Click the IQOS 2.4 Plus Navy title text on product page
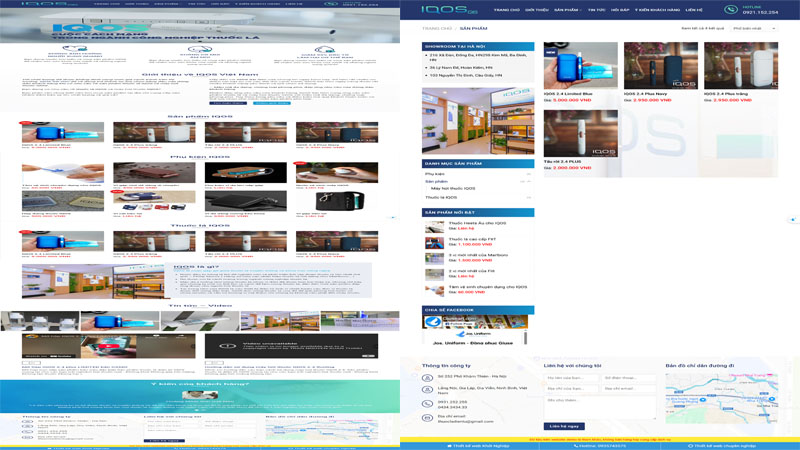 (x=645, y=94)
